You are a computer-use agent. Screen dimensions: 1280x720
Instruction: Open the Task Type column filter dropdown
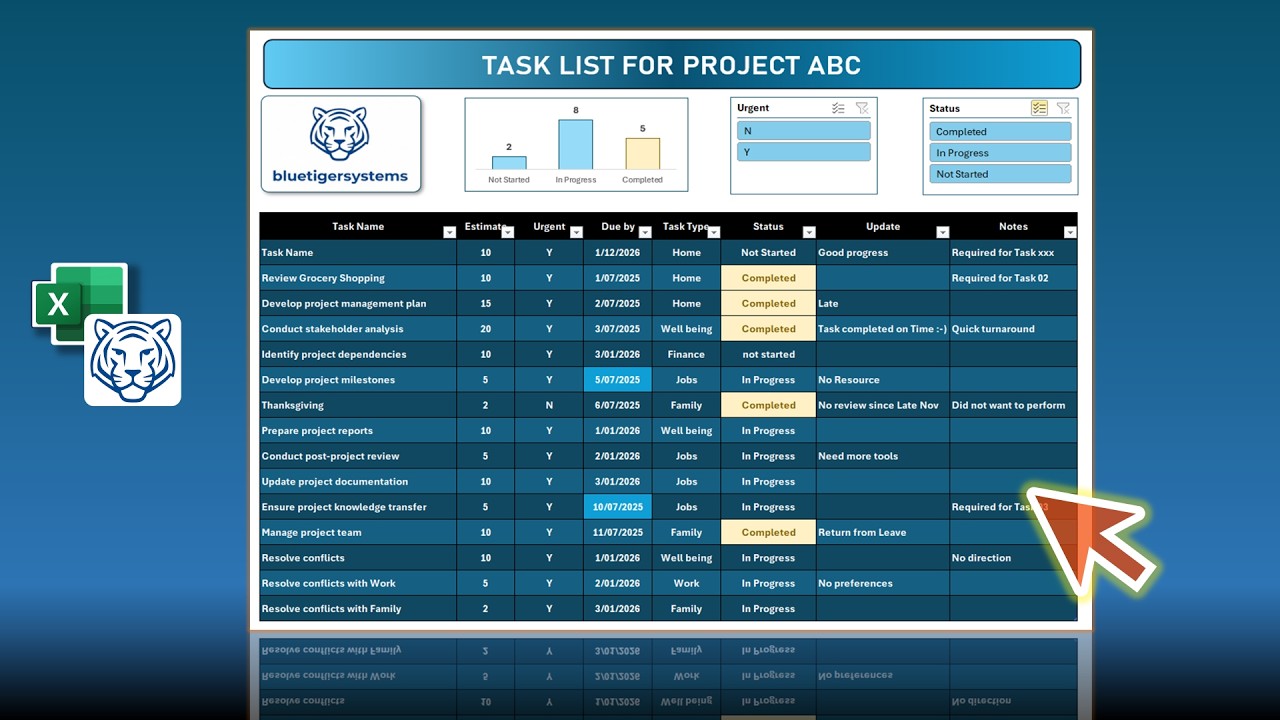[x=714, y=232]
